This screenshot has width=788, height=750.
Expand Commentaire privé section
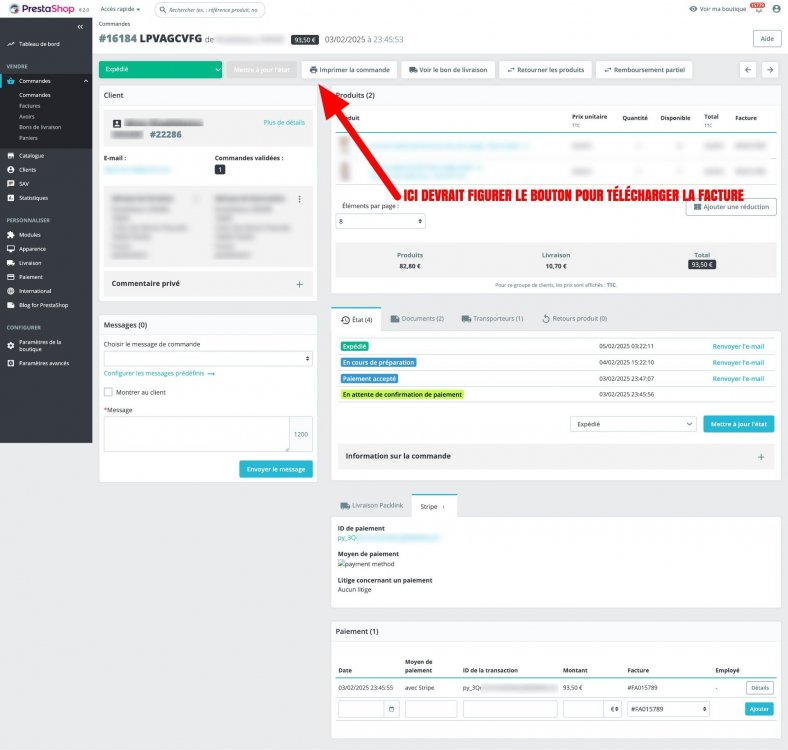[300, 285]
